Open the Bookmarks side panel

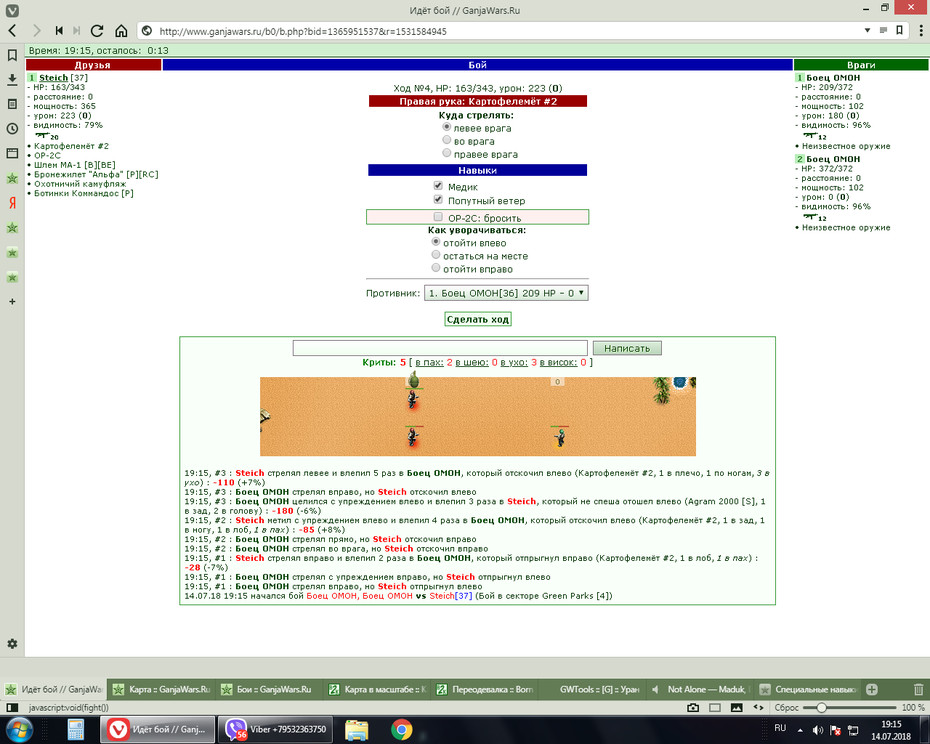pos(12,55)
